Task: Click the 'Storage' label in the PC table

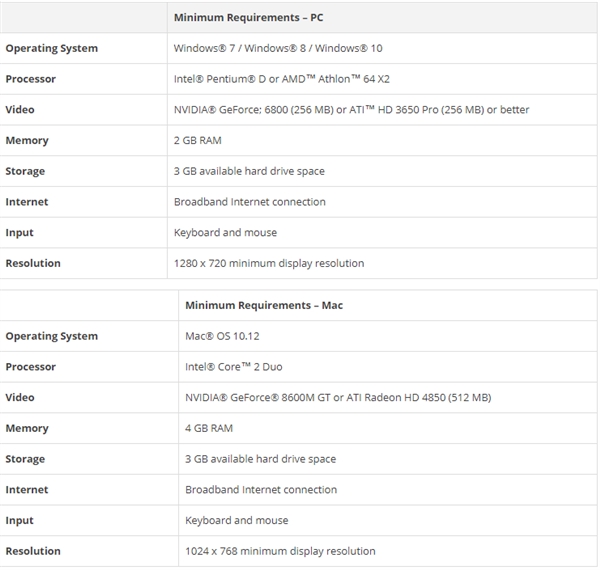Action: pos(25,171)
